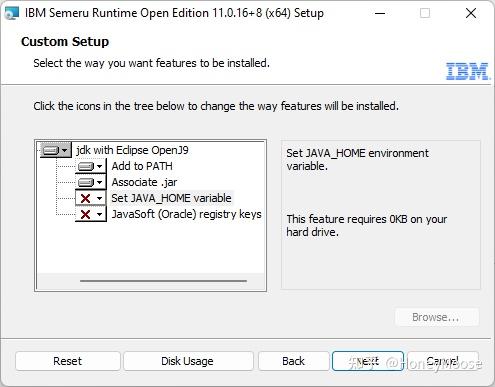The width and height of the screenshot is (495, 387).
Task: Open dropdown arrow for JavaSoft registry keys
Action: point(99,214)
